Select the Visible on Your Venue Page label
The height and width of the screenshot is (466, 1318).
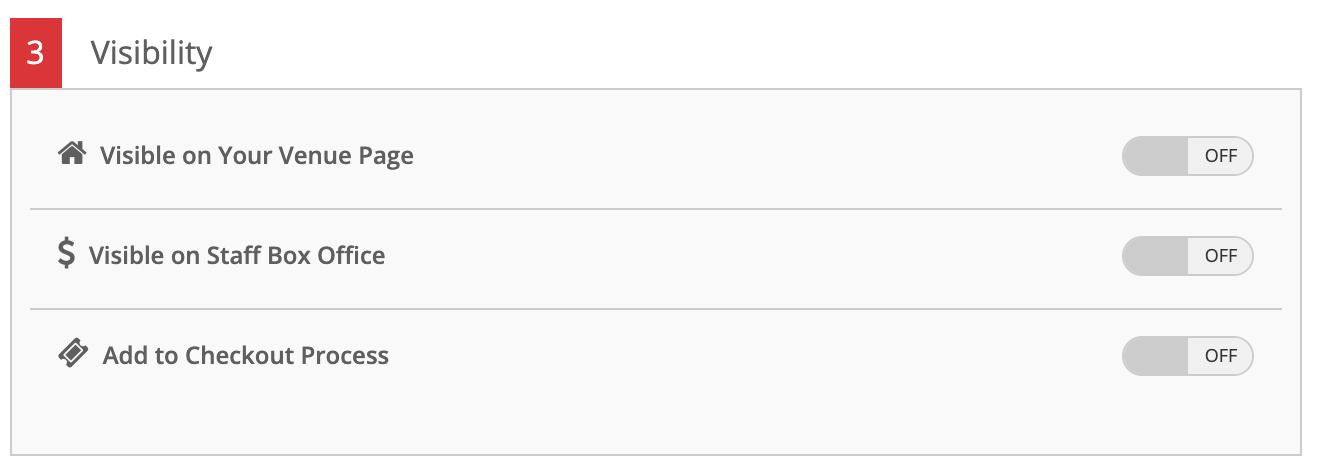[257, 156]
